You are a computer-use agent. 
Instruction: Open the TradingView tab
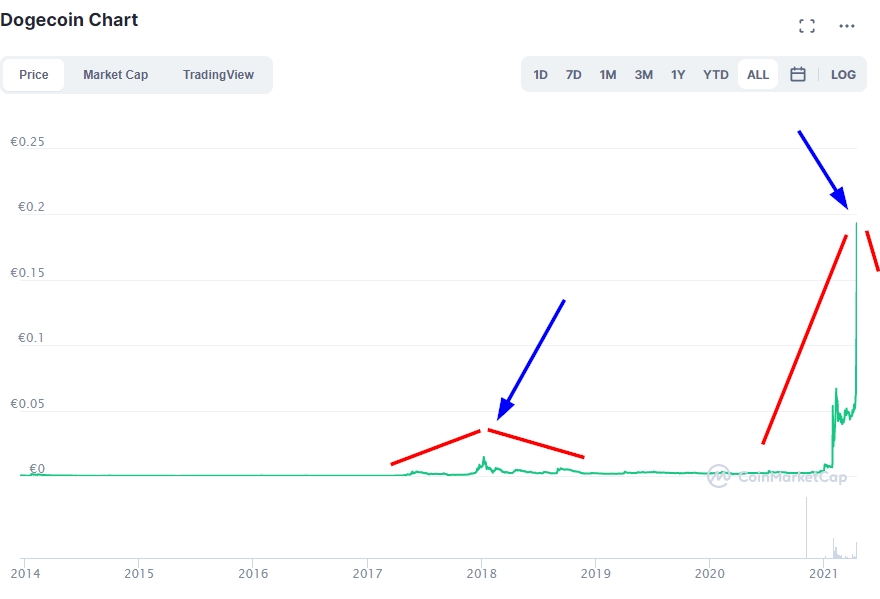[218, 75]
